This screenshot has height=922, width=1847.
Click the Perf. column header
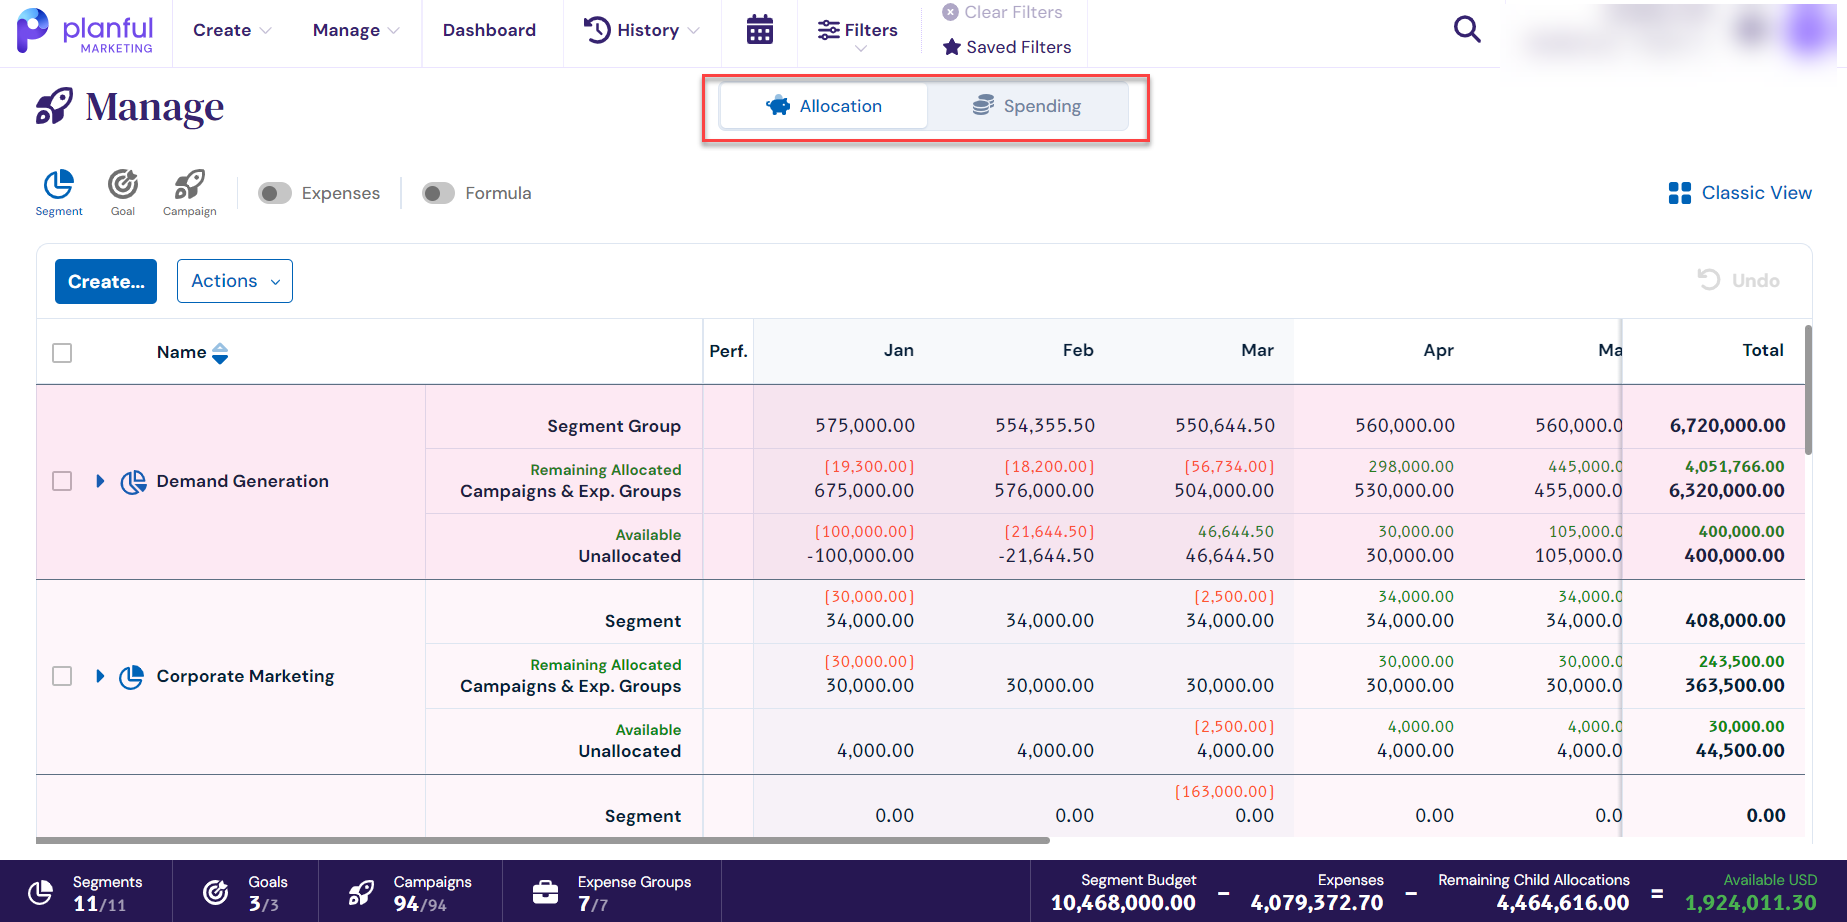[x=728, y=351]
